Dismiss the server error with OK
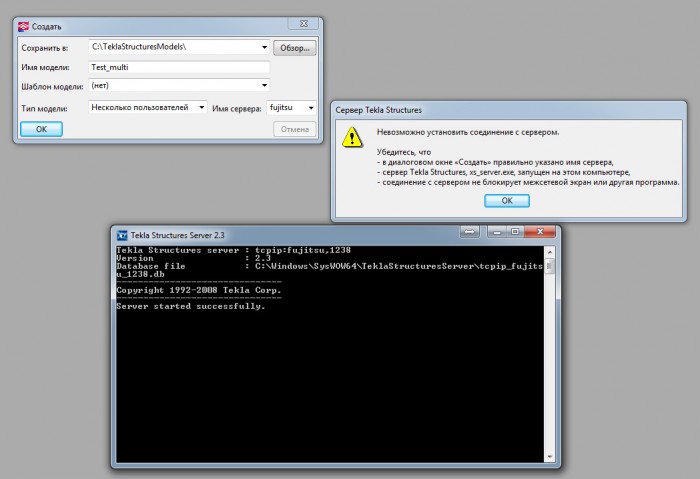The width and height of the screenshot is (700, 479). coord(507,201)
